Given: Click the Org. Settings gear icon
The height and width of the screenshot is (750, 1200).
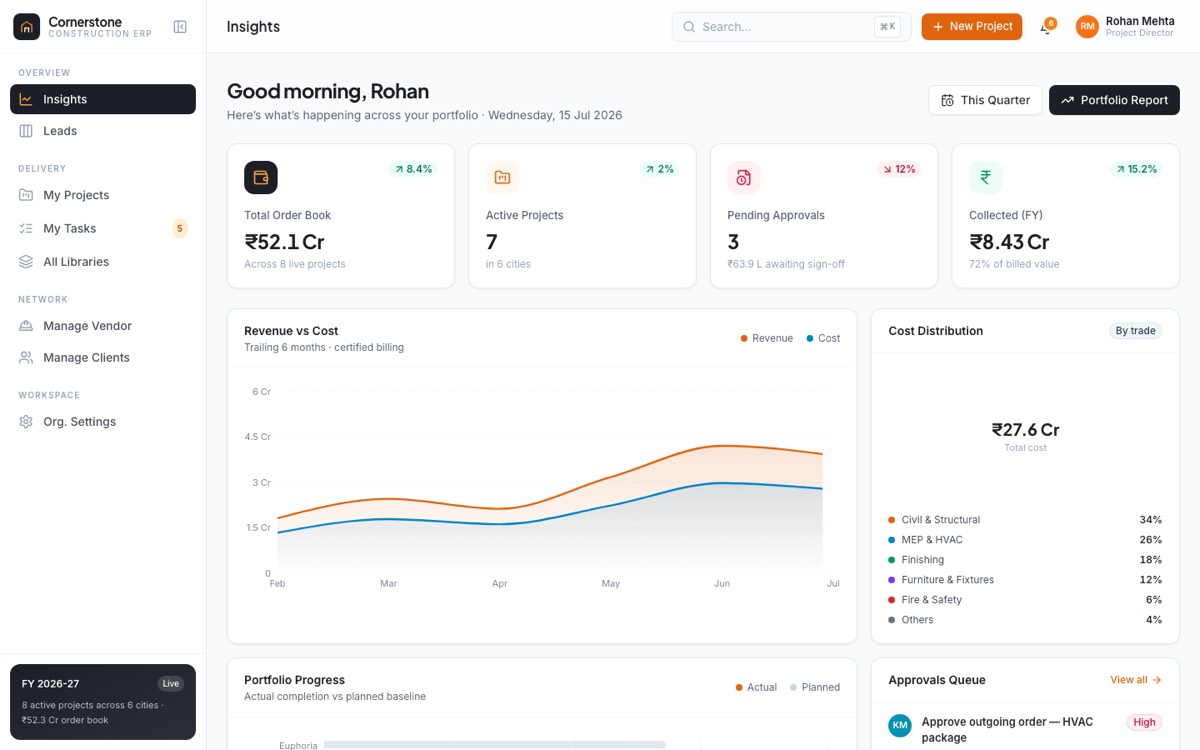Looking at the screenshot, I should (26, 422).
